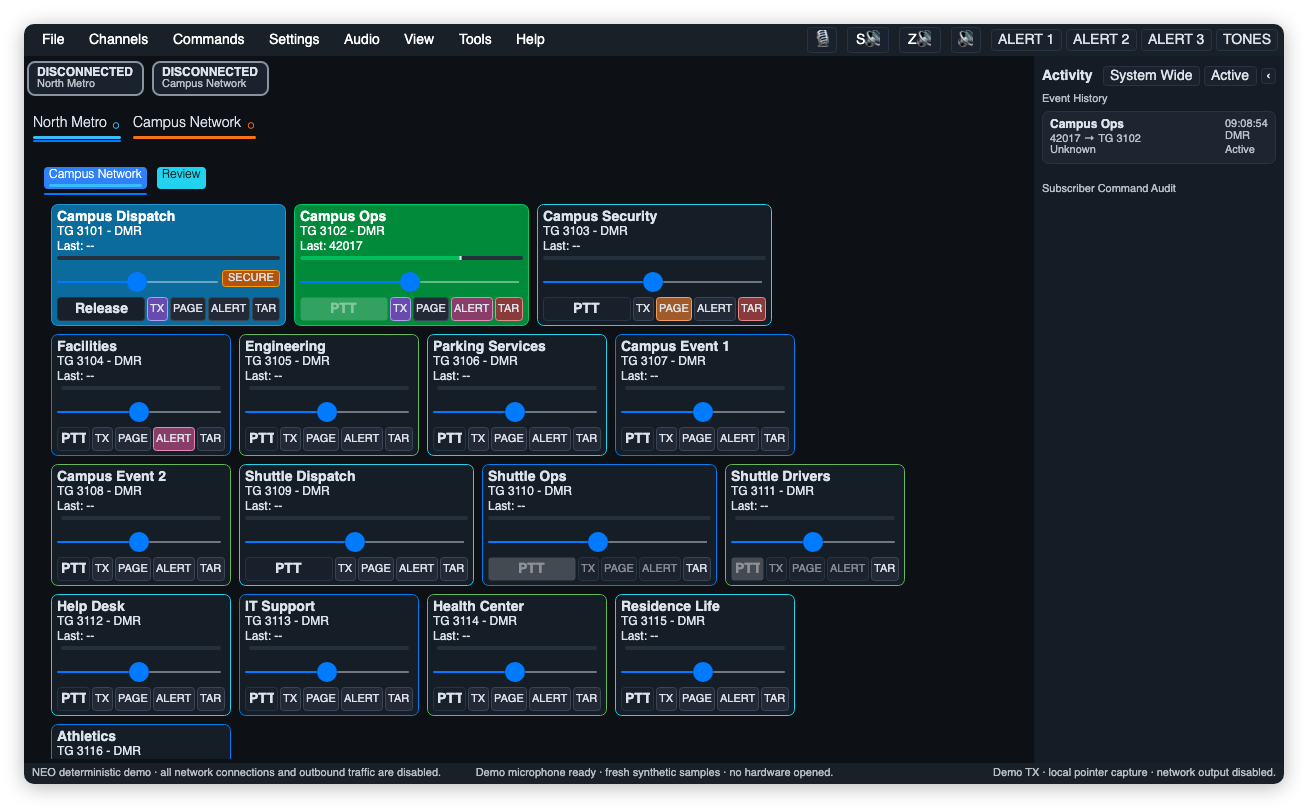This screenshot has width=1308, height=808.
Task: Click PAGE on the IT Support card
Action: (320, 698)
